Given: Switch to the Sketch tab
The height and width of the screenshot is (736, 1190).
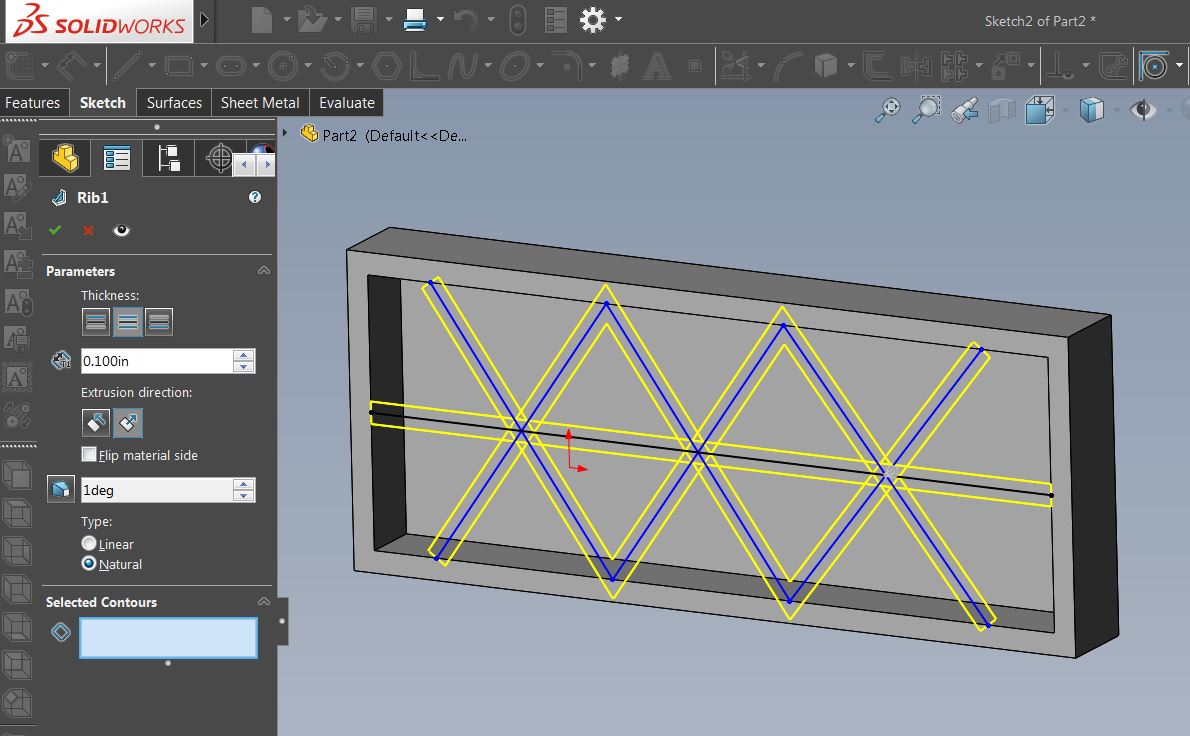Looking at the screenshot, I should coord(102,102).
